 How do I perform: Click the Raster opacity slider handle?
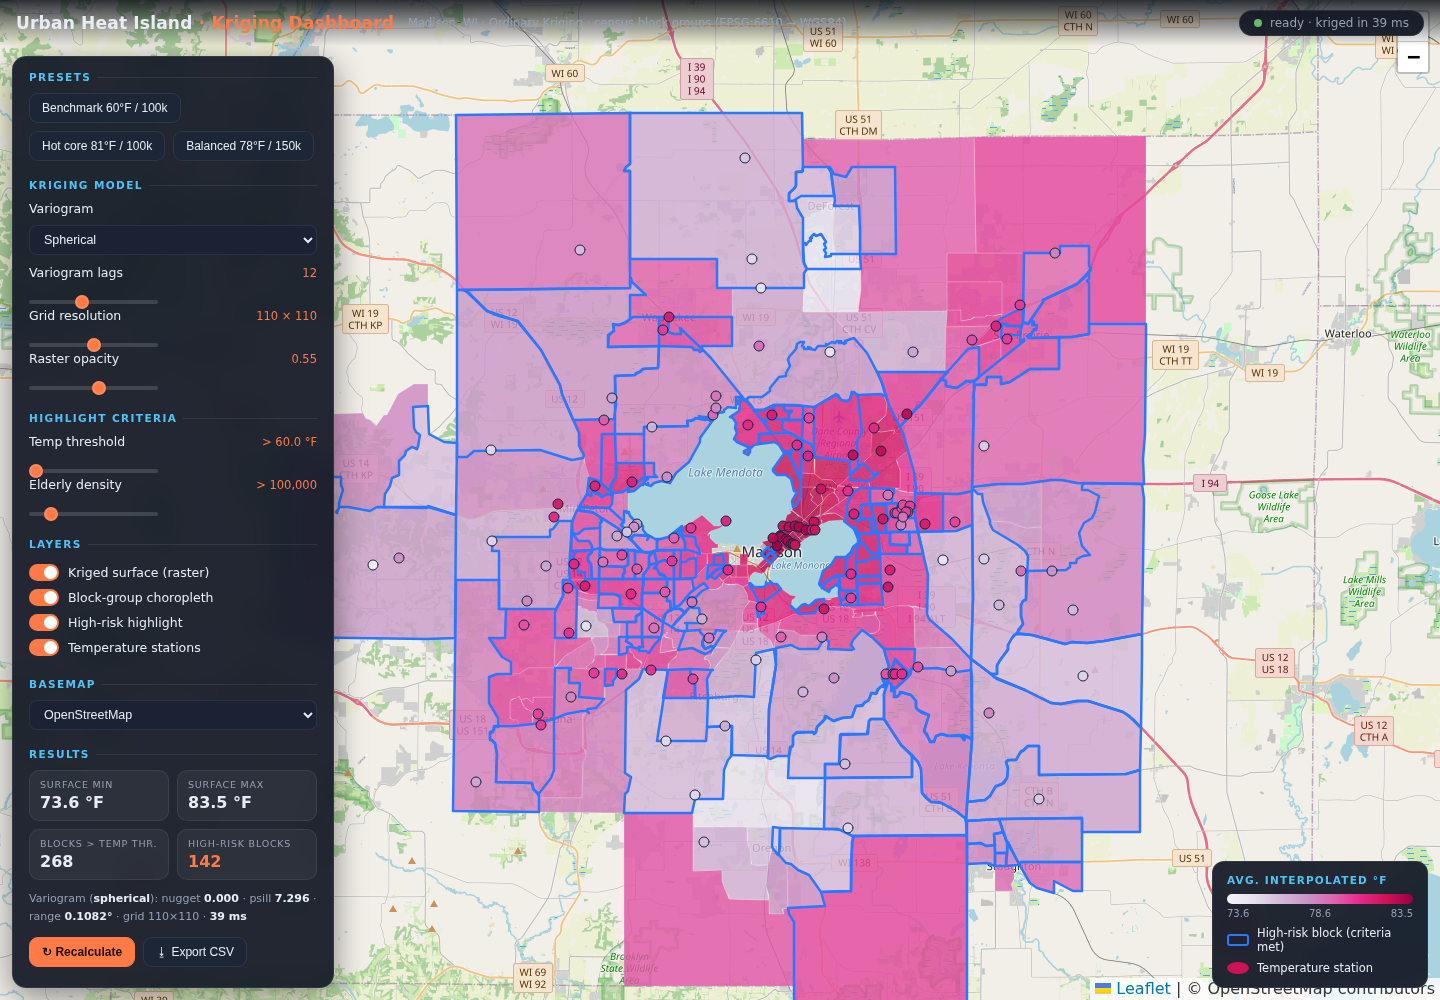[99, 388]
